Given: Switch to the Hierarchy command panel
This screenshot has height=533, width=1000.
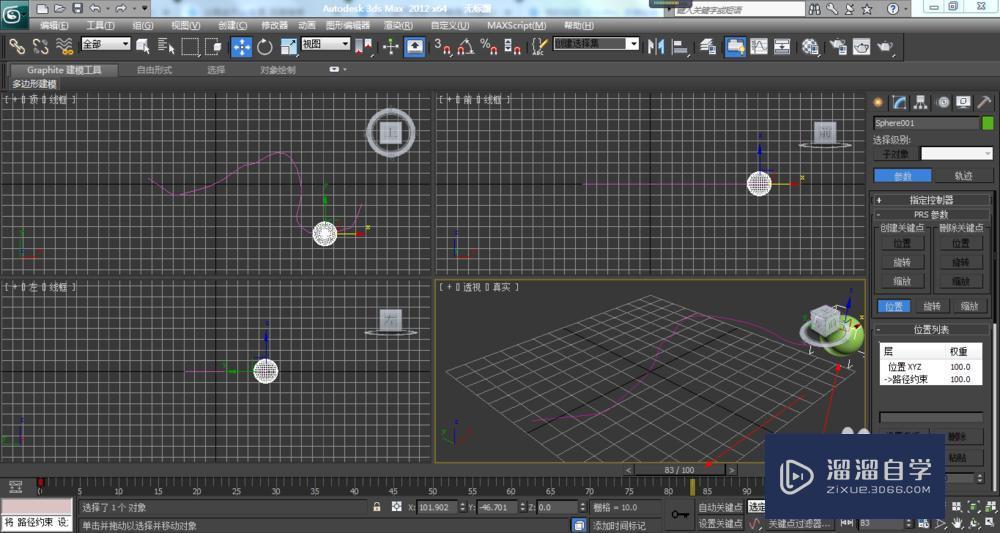Looking at the screenshot, I should [920, 102].
